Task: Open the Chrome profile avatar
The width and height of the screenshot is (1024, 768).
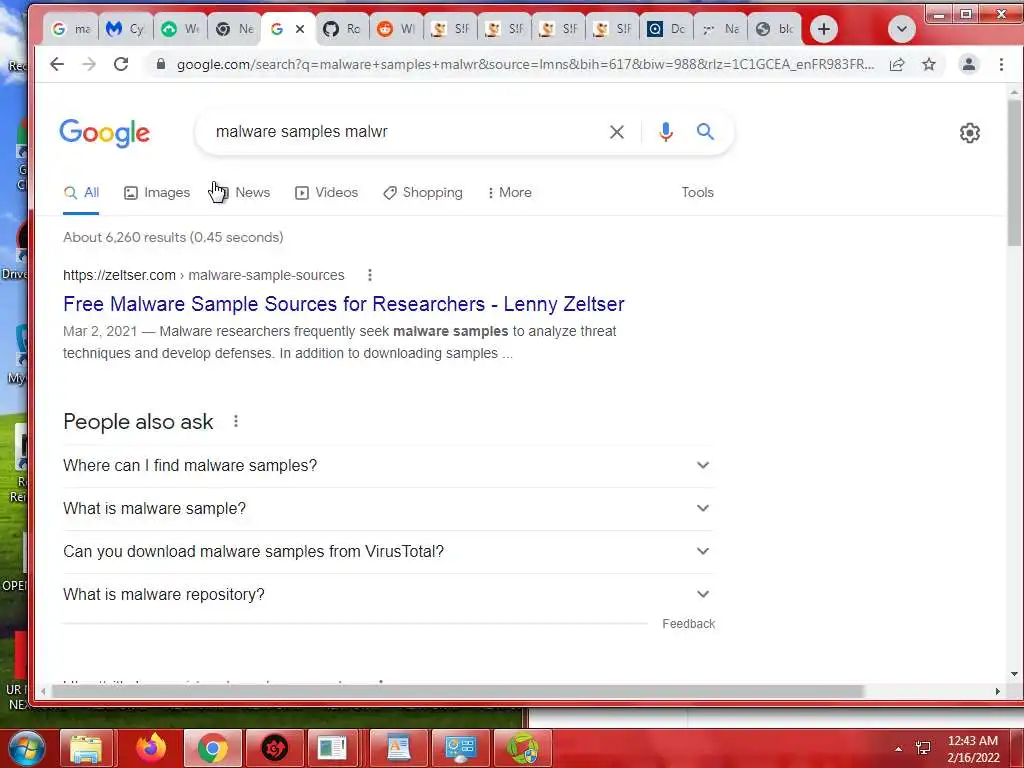Action: [x=968, y=64]
